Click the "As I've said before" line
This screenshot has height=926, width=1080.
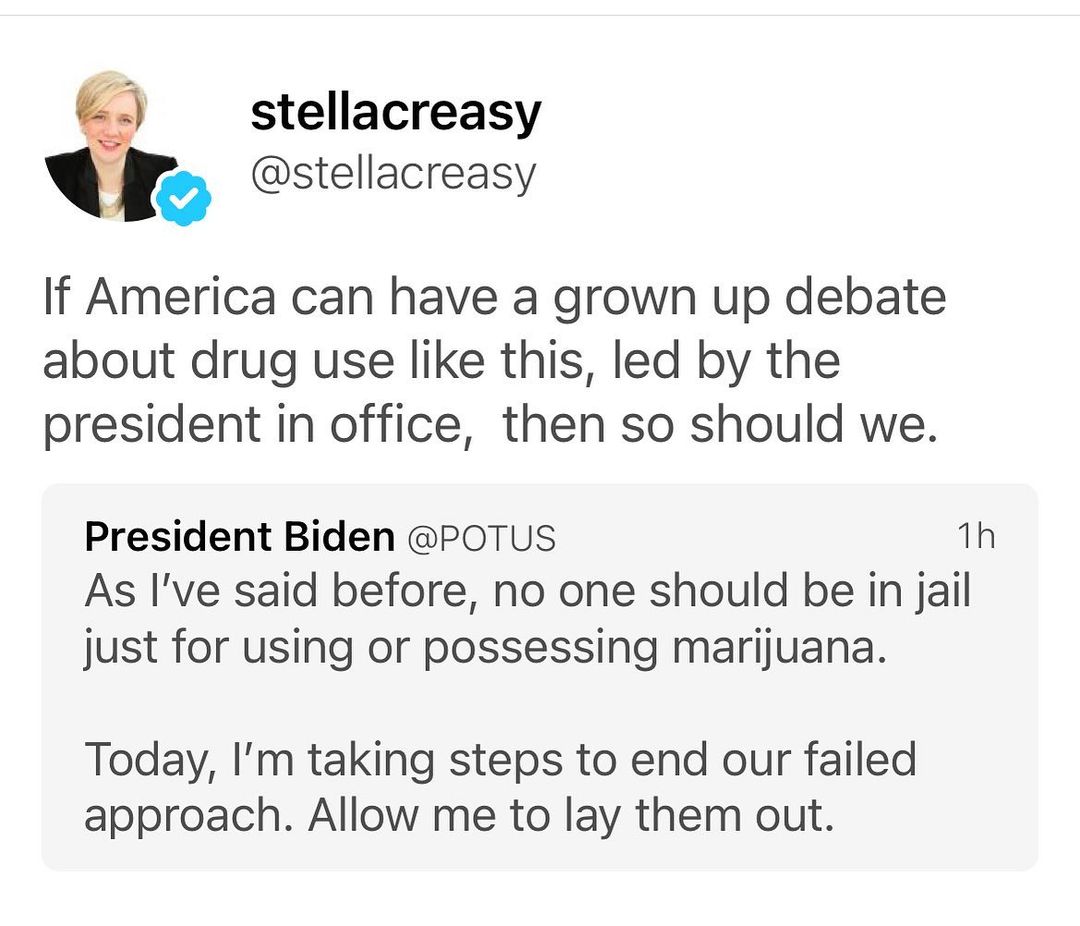click(x=527, y=591)
